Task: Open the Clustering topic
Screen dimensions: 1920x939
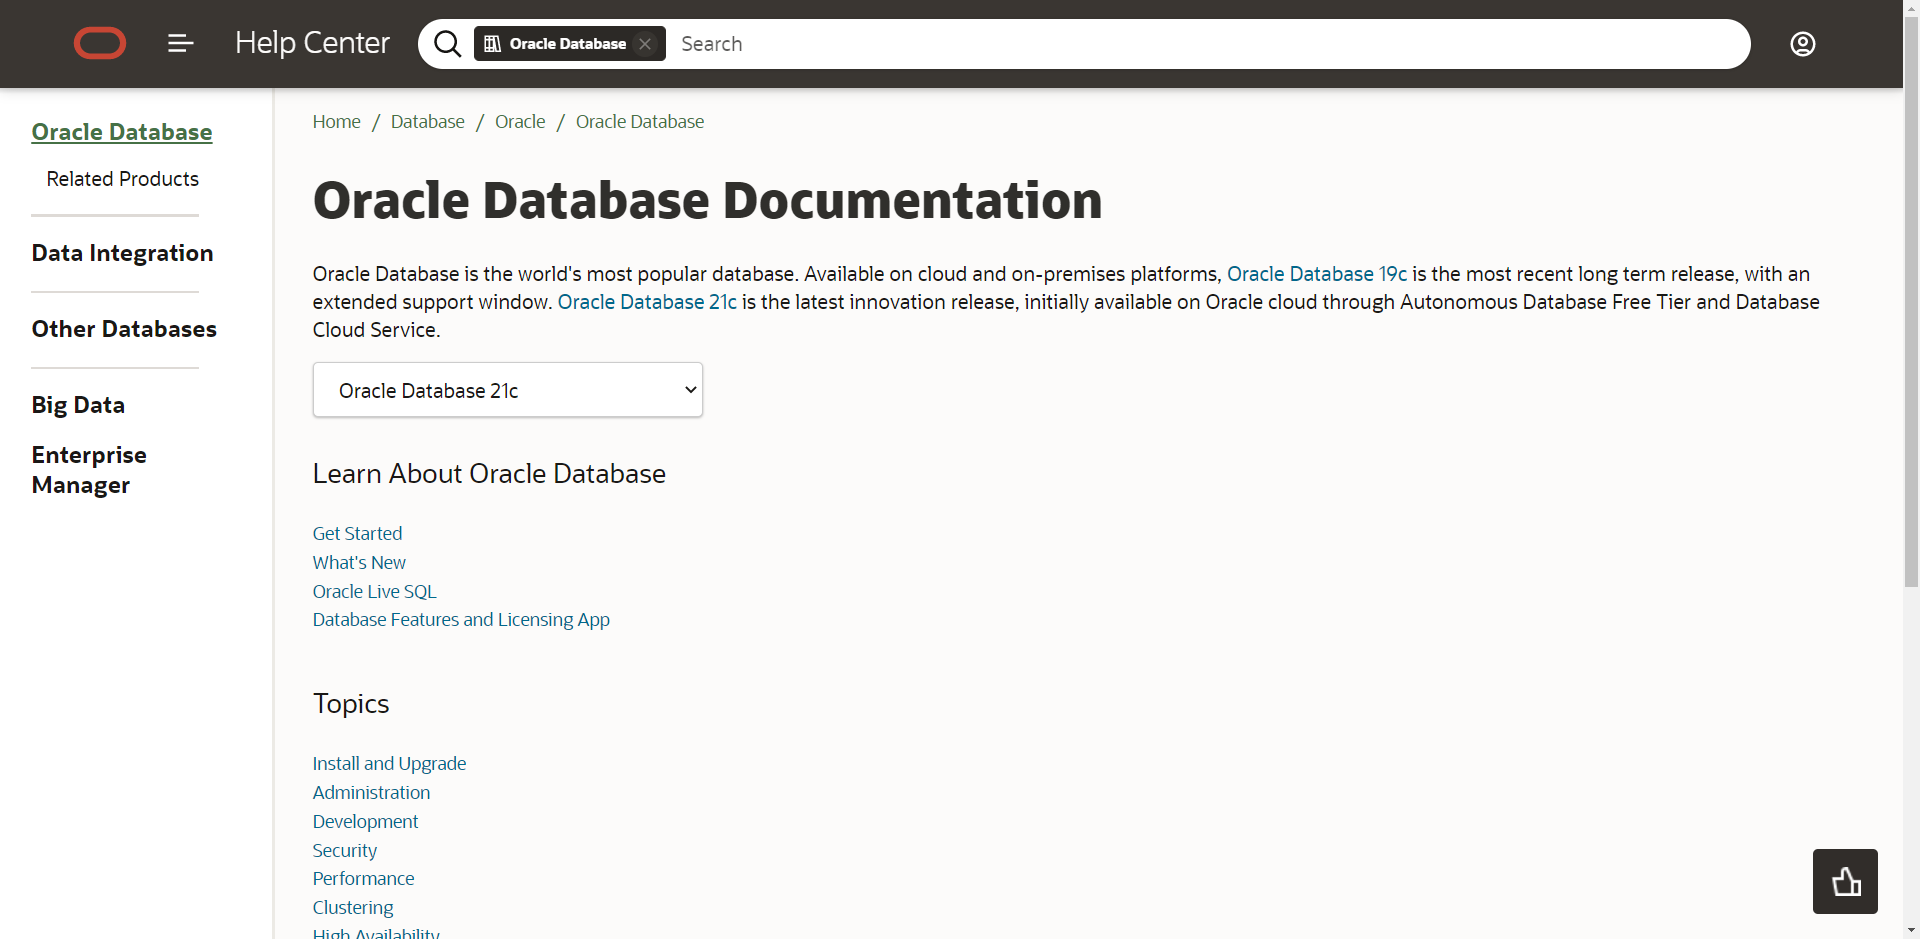Action: 353,908
